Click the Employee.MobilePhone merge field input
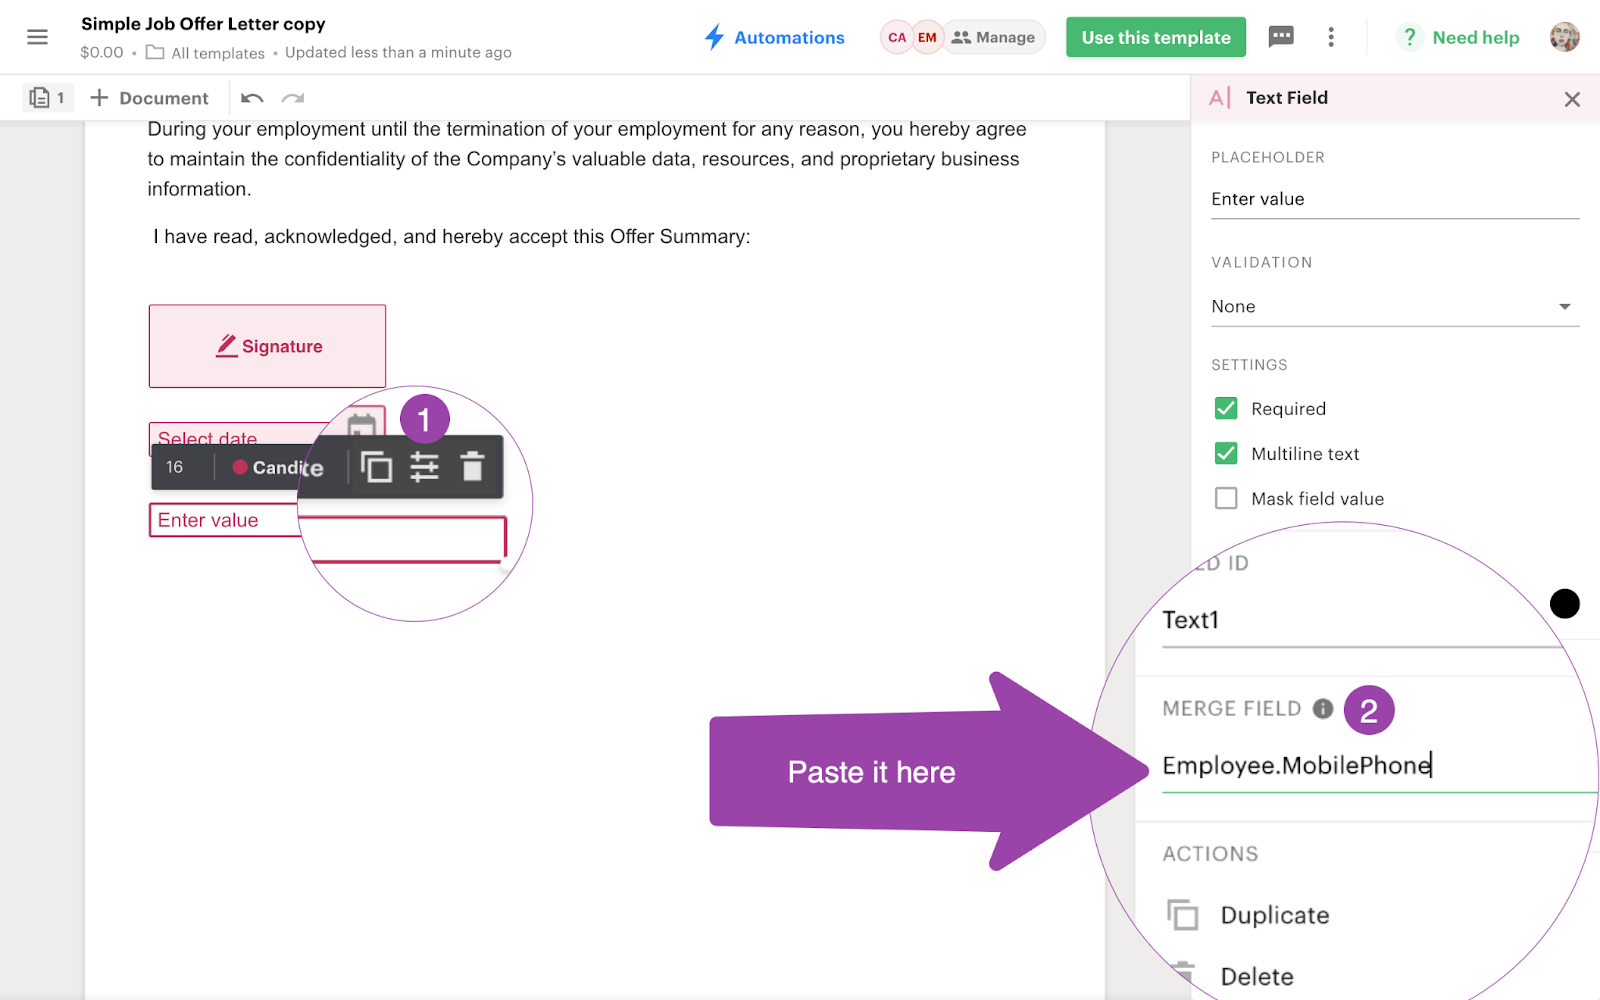 (x=1380, y=766)
